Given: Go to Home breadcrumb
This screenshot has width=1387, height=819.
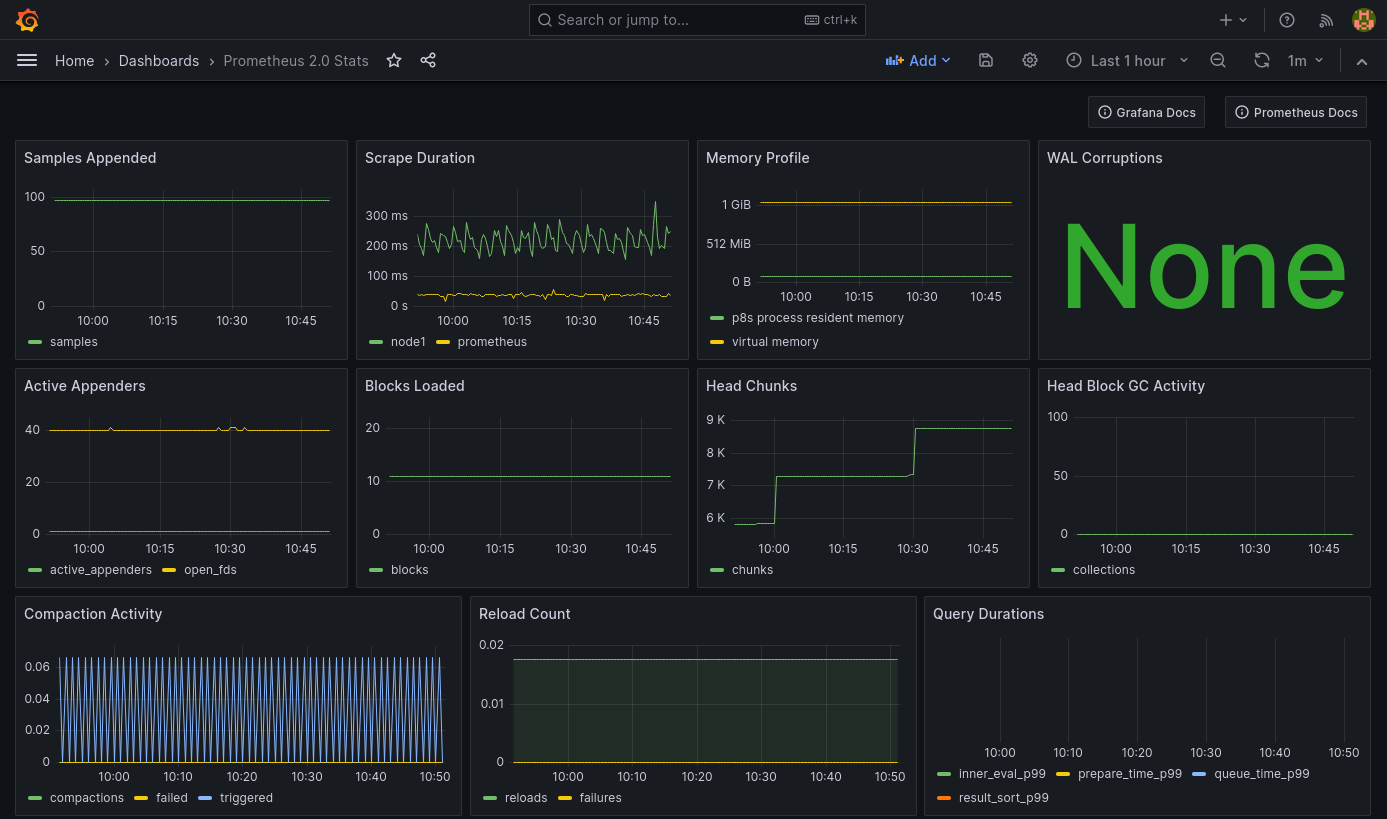Looking at the screenshot, I should click(x=74, y=61).
